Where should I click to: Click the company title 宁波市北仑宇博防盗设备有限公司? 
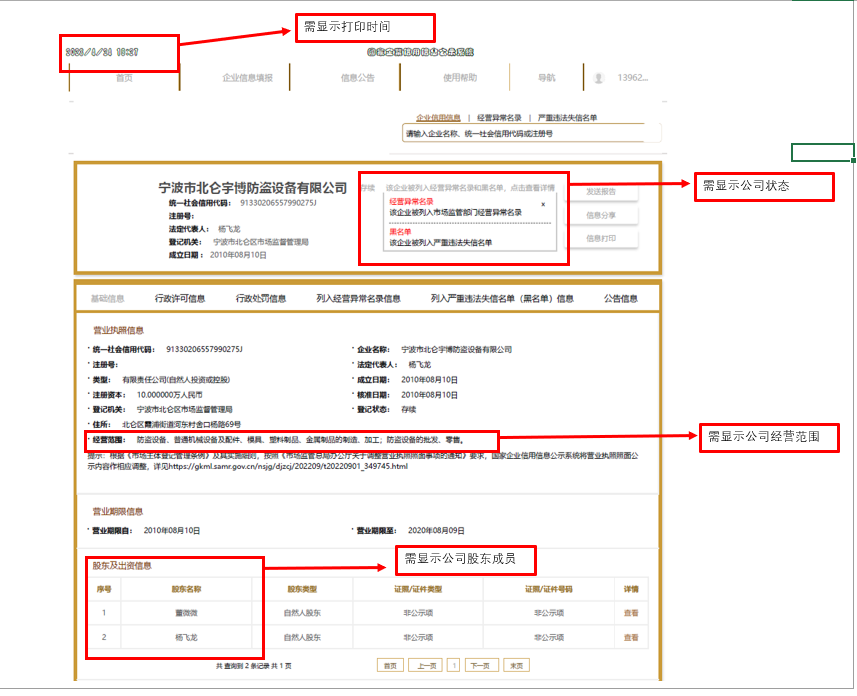coord(253,188)
